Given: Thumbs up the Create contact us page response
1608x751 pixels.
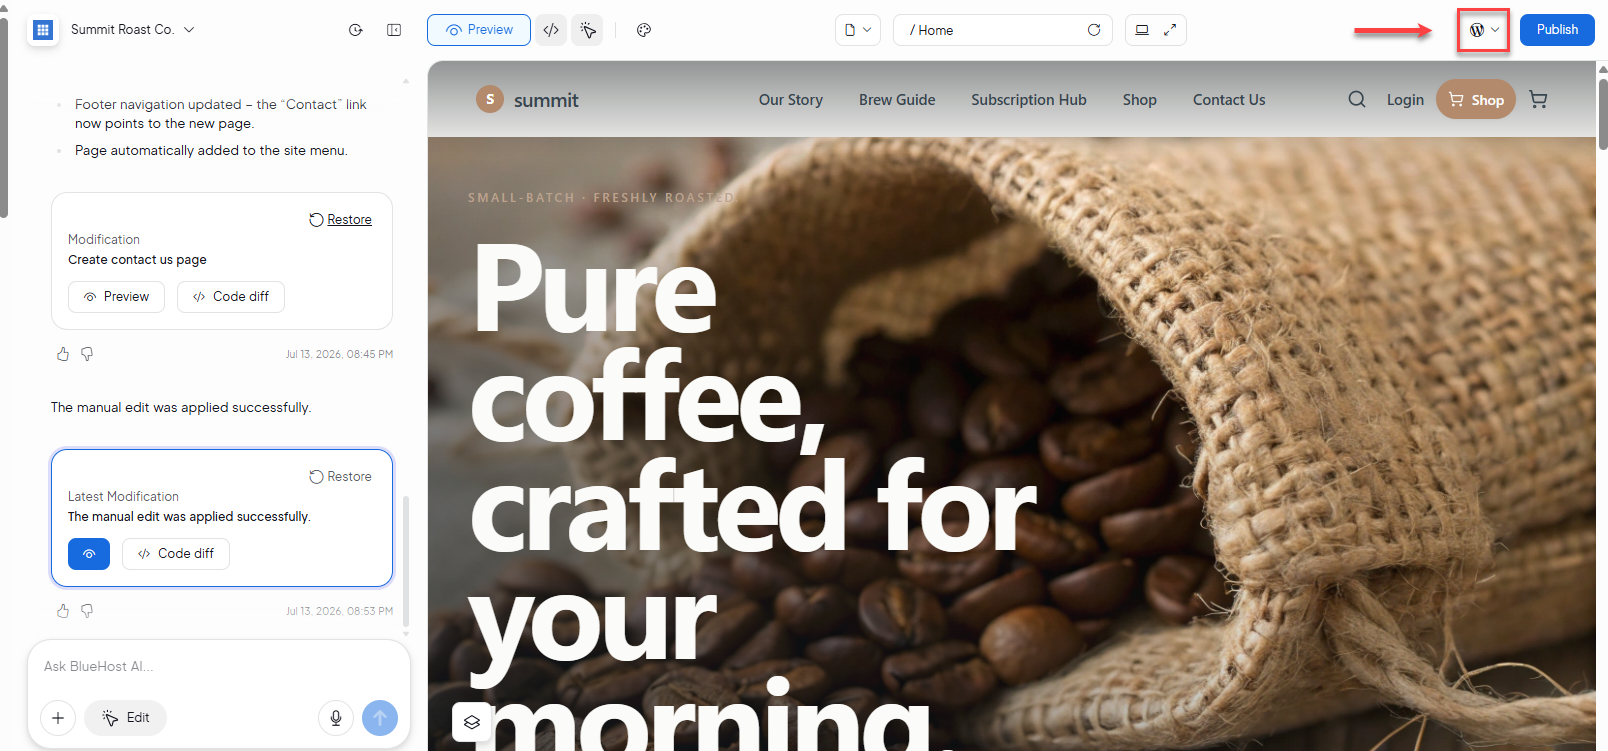Looking at the screenshot, I should point(63,354).
